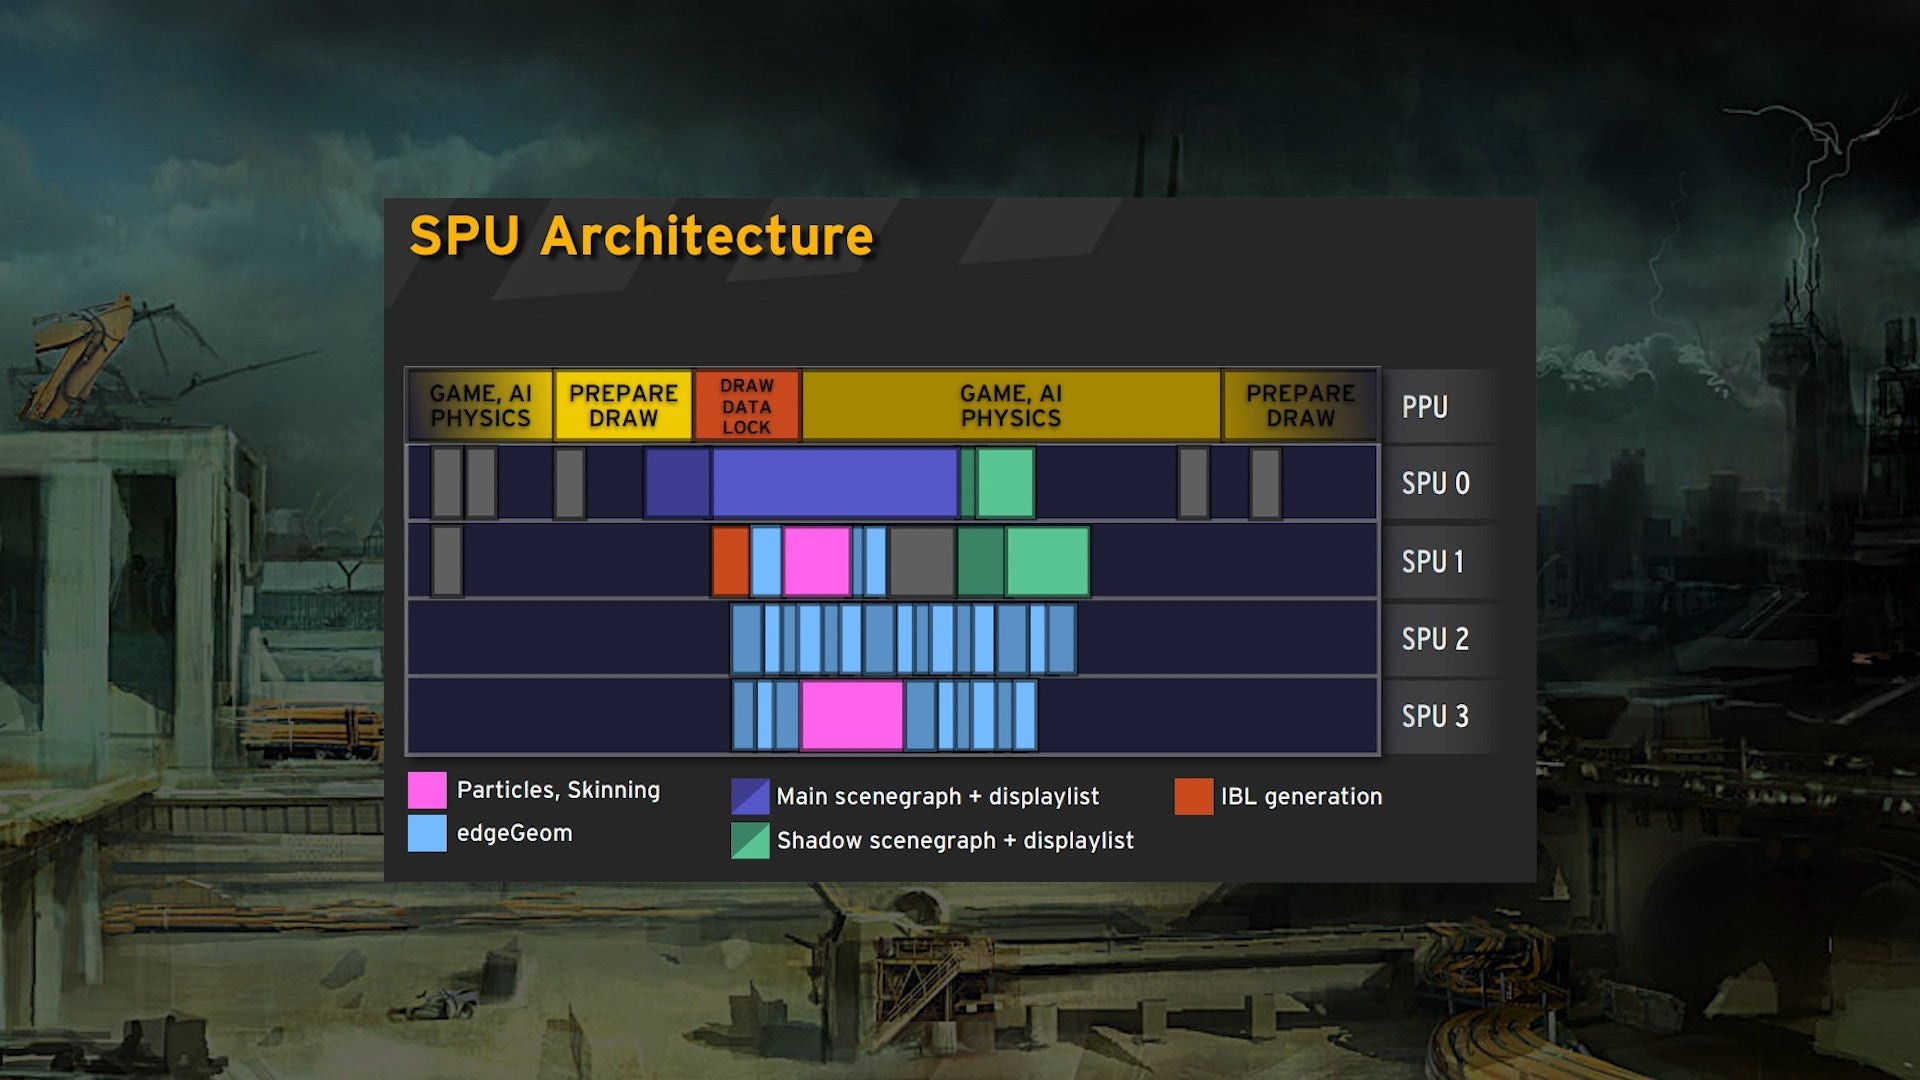Click the SPU 3 row label

click(x=1435, y=716)
